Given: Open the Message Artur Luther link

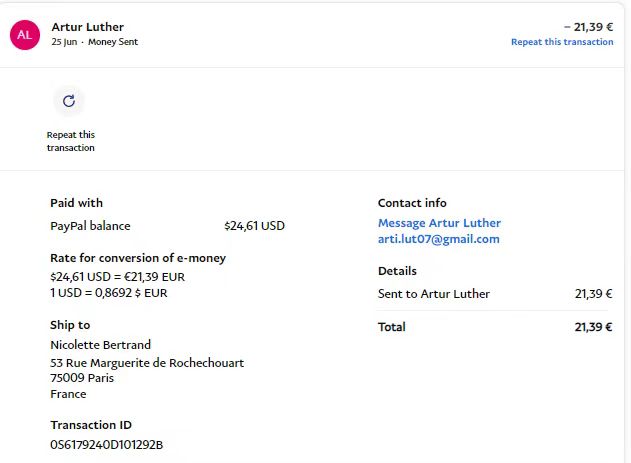Looking at the screenshot, I should coord(439,223).
